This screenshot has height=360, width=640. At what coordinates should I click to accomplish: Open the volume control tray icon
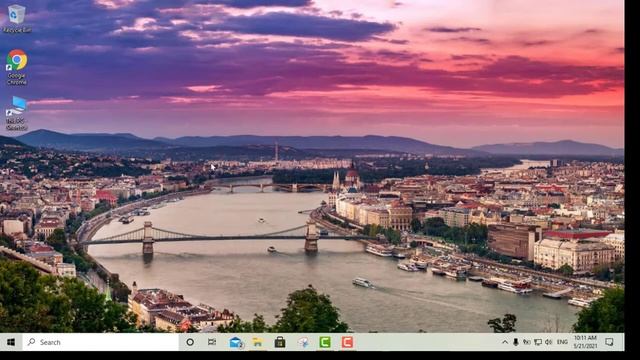549,342
